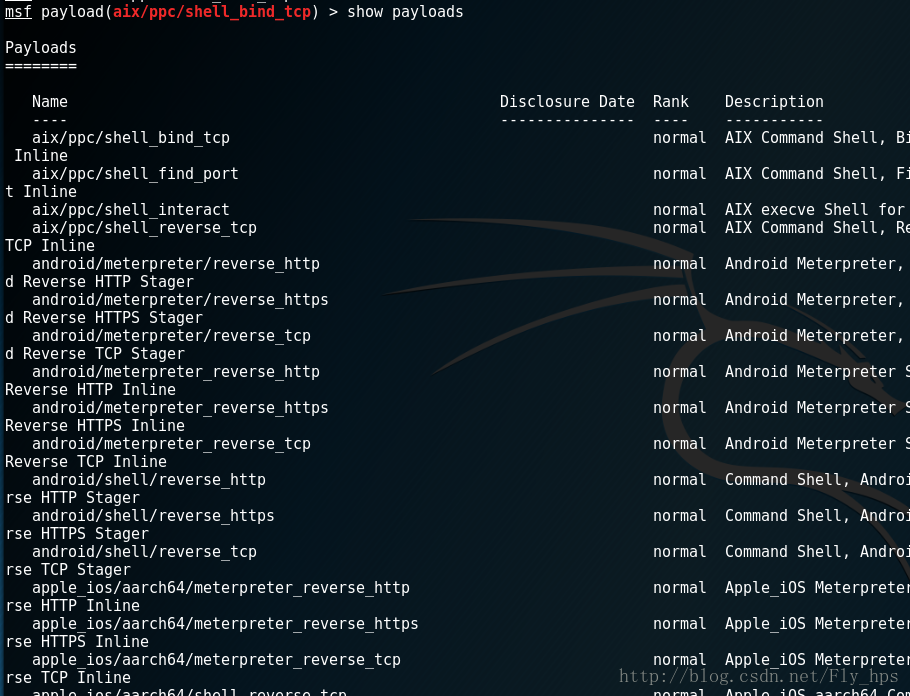Select android/meterpreter_reverse_tcp payload name
910x696 pixels.
[171, 443]
